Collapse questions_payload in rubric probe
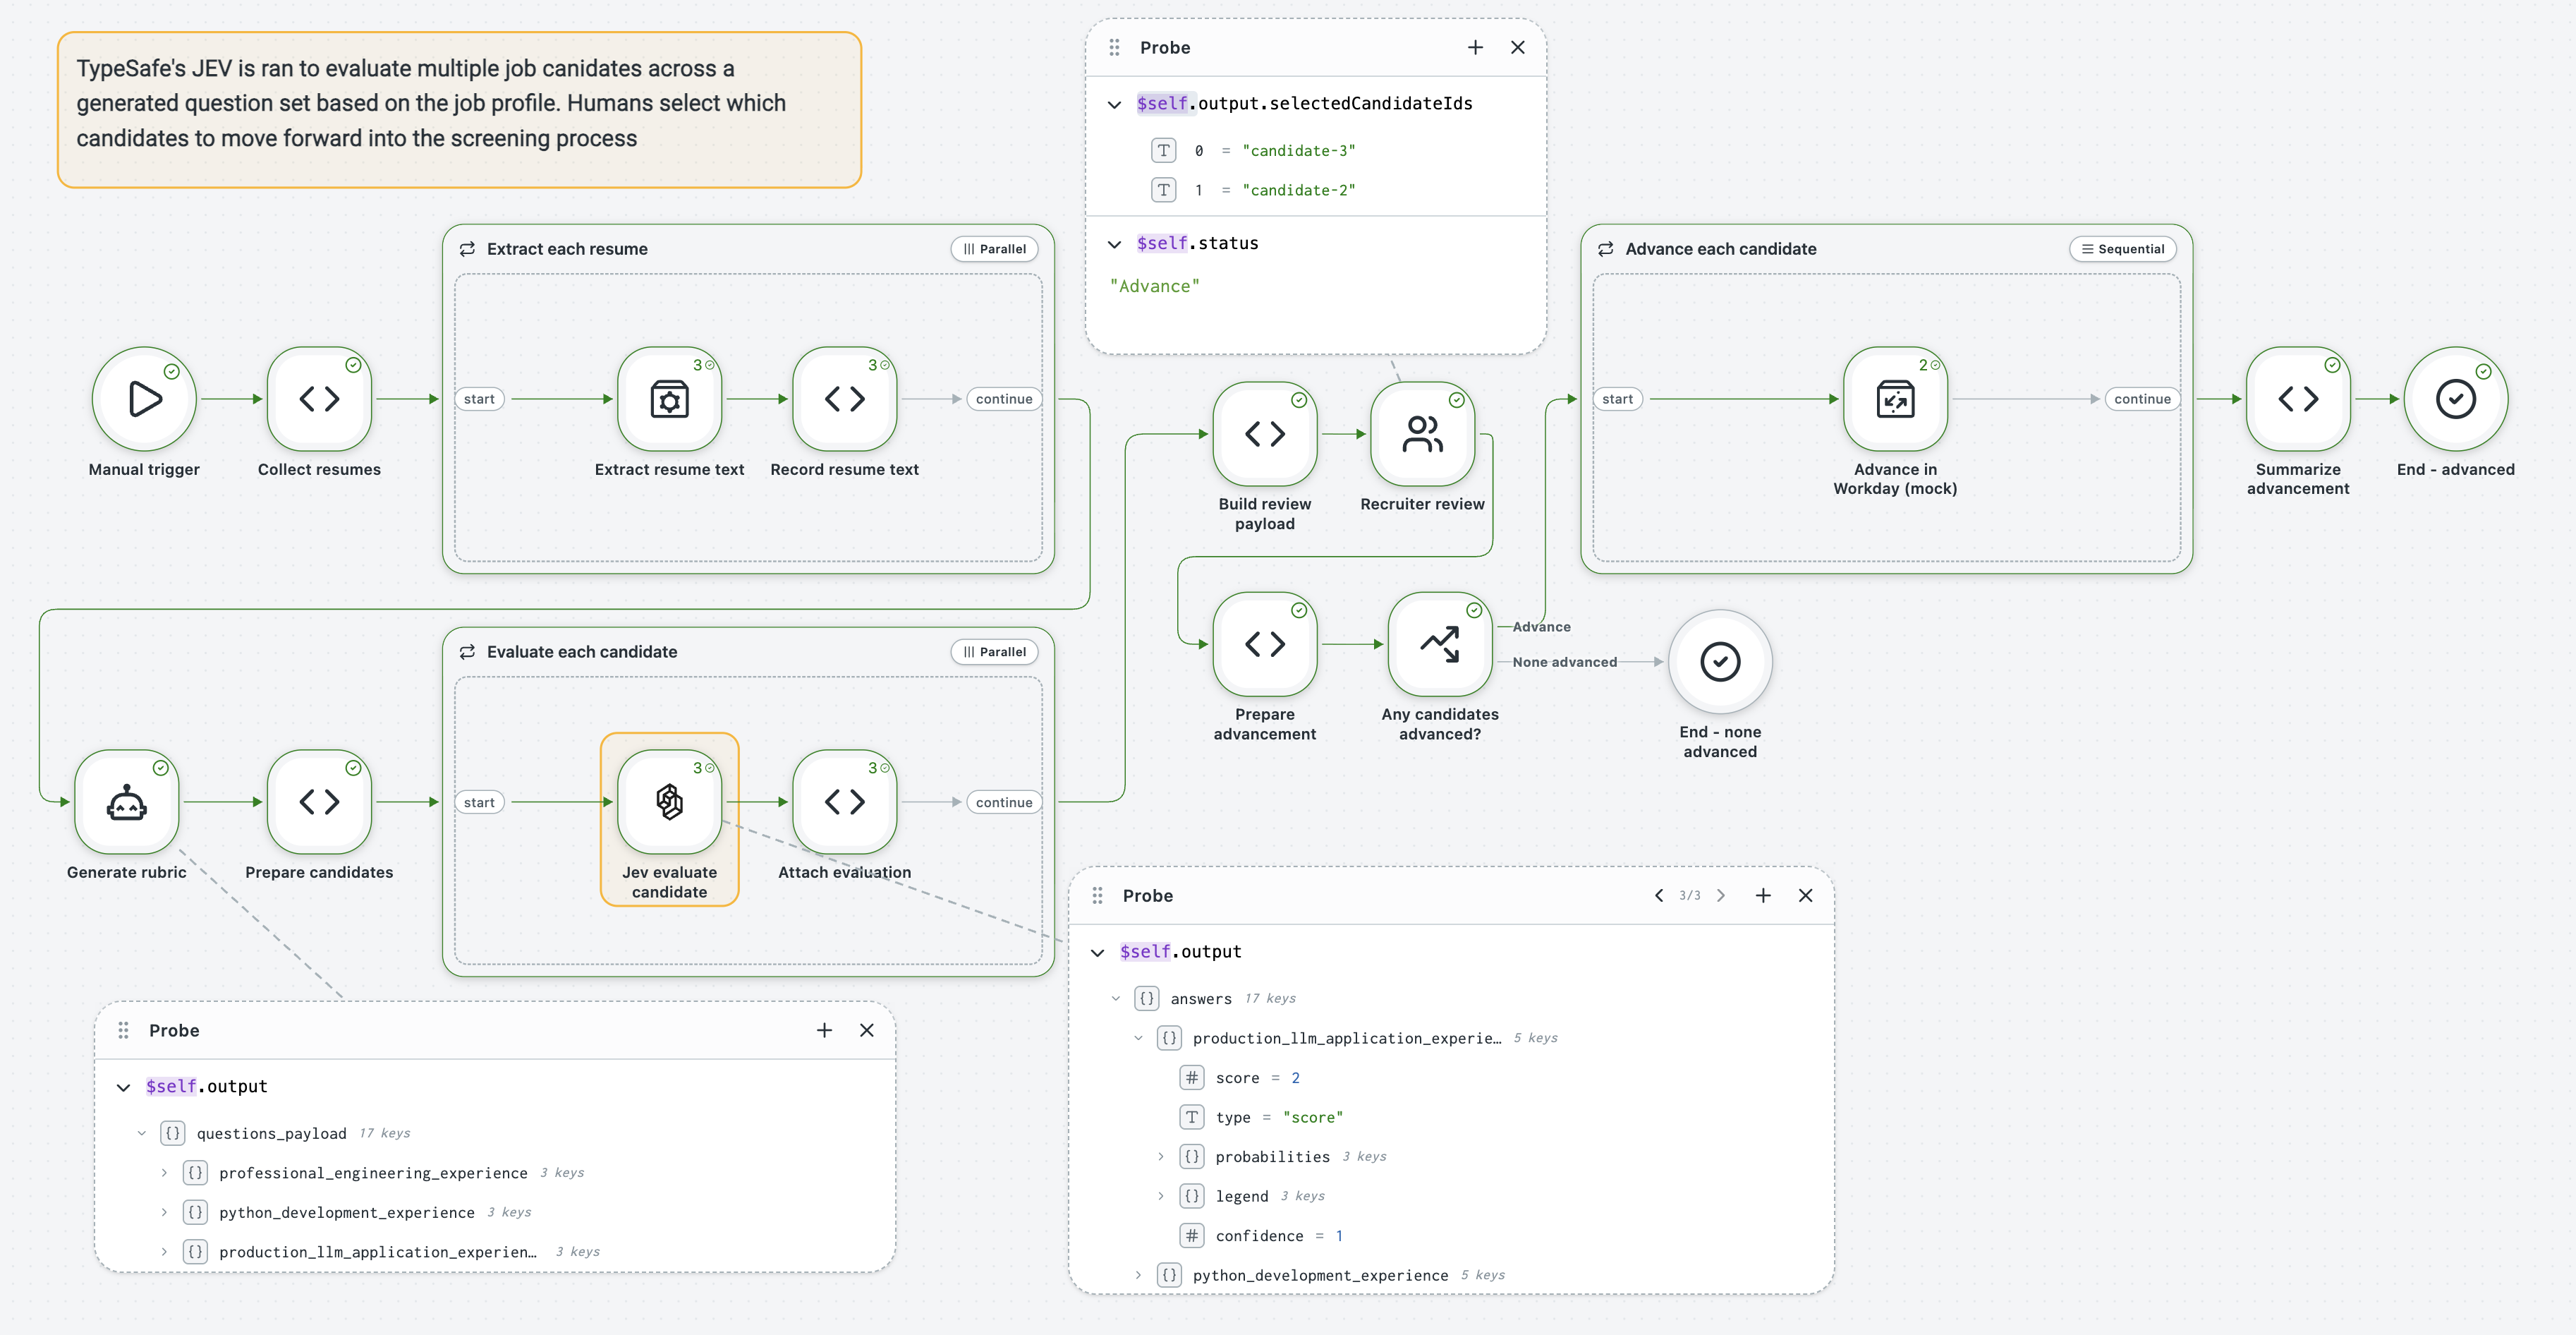This screenshot has width=2576, height=1335. tap(142, 1133)
